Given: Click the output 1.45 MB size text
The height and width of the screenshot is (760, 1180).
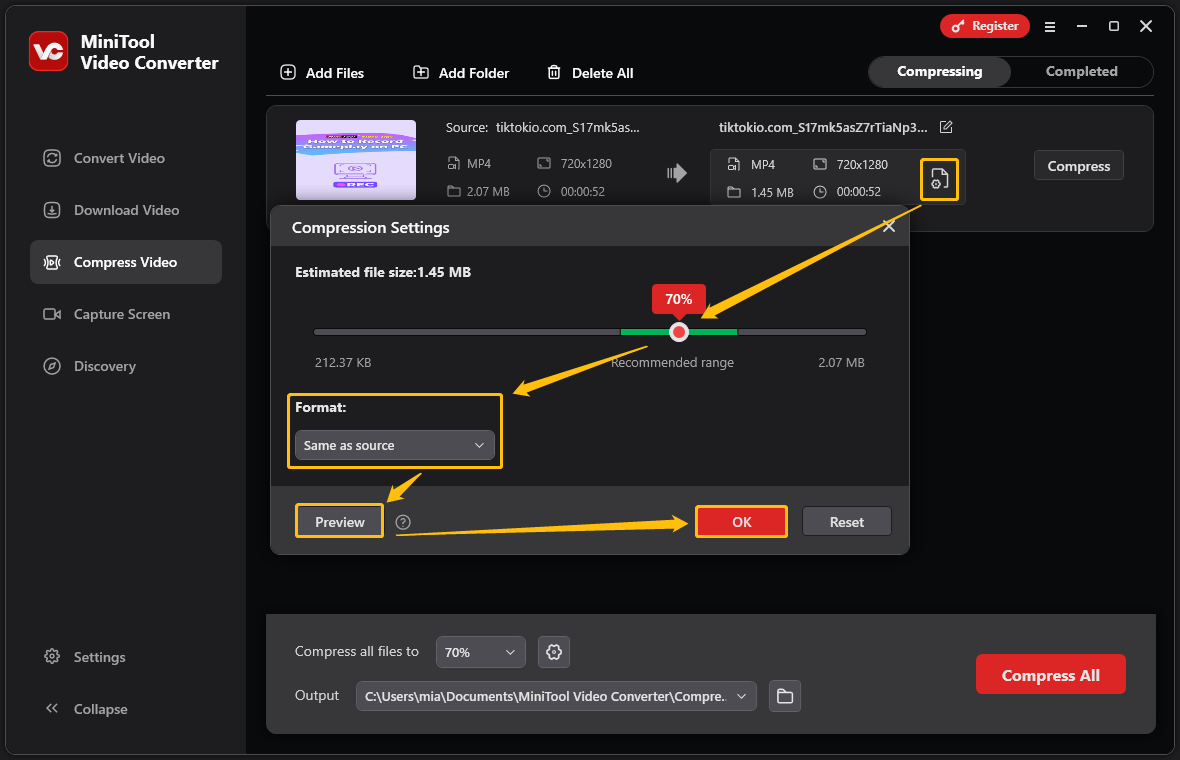Looking at the screenshot, I should pos(772,193).
